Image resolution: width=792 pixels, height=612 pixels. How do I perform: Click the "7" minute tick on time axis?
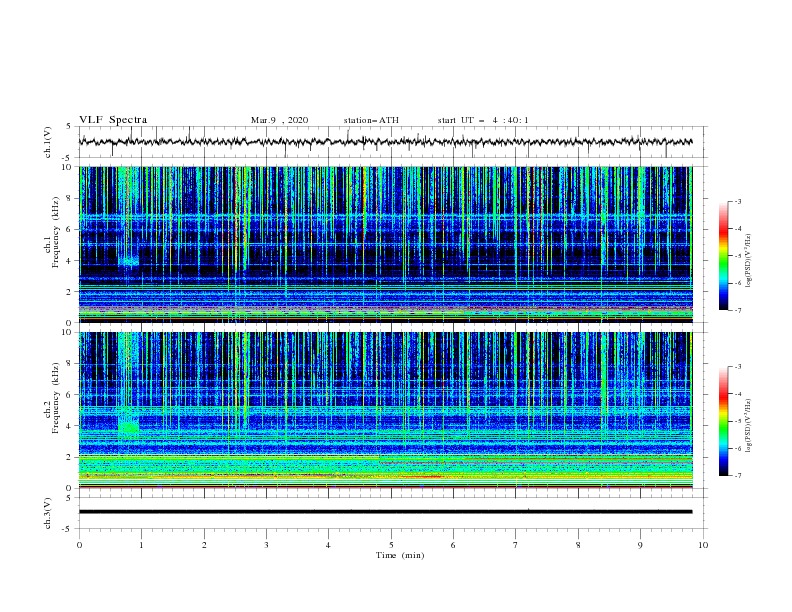[516, 545]
